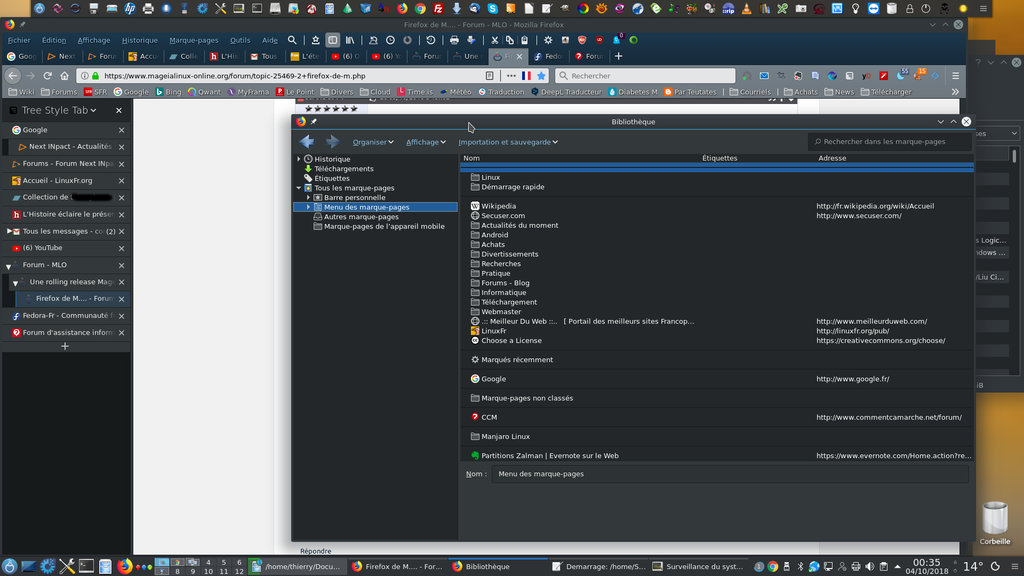Open a new tab with the plus button

click(x=618, y=56)
